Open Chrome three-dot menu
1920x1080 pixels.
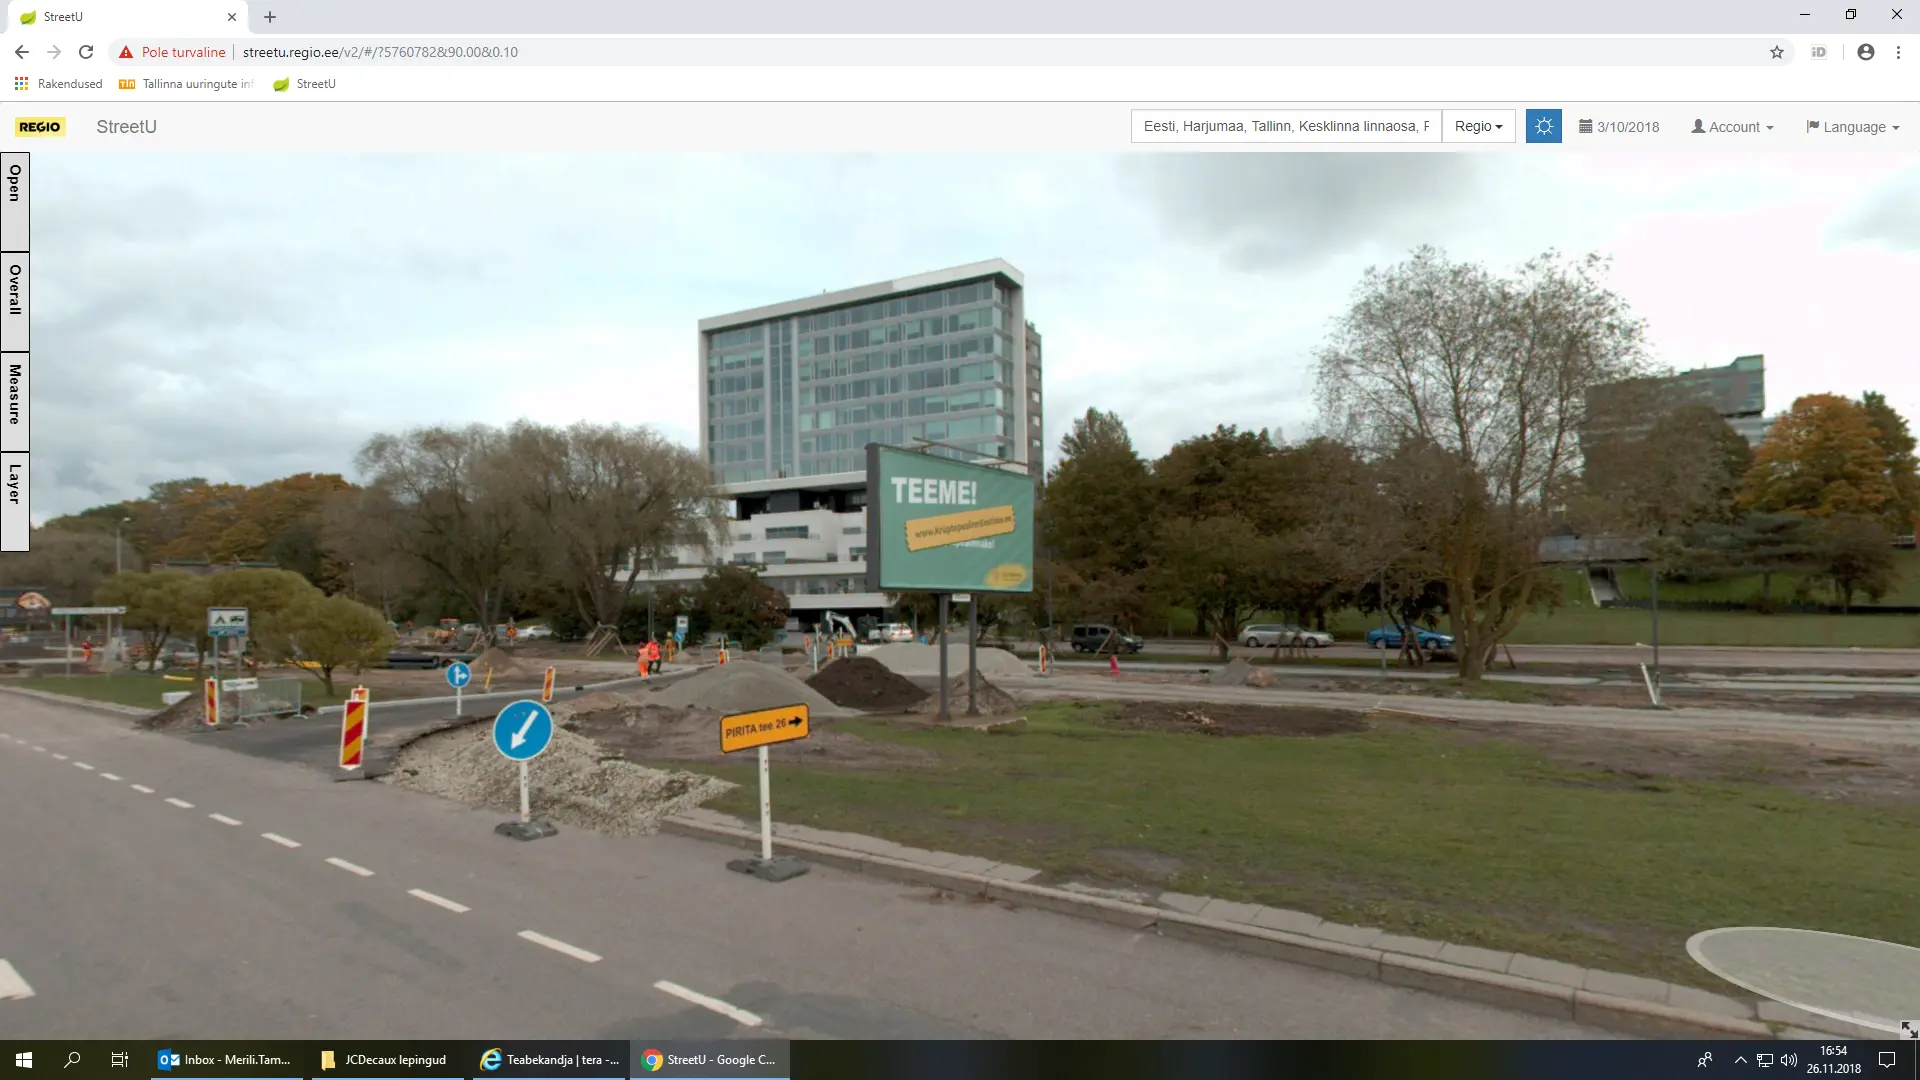(x=1898, y=52)
